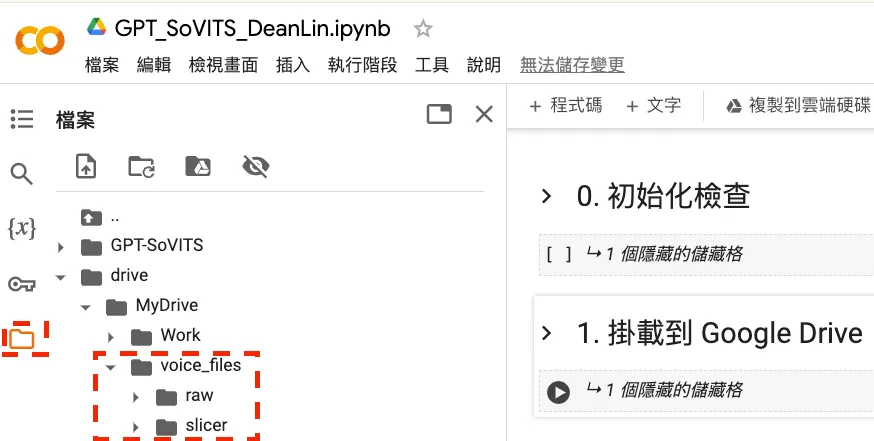Click 複製到雲端硬碟 button
The width and height of the screenshot is (874, 441).
(x=798, y=105)
